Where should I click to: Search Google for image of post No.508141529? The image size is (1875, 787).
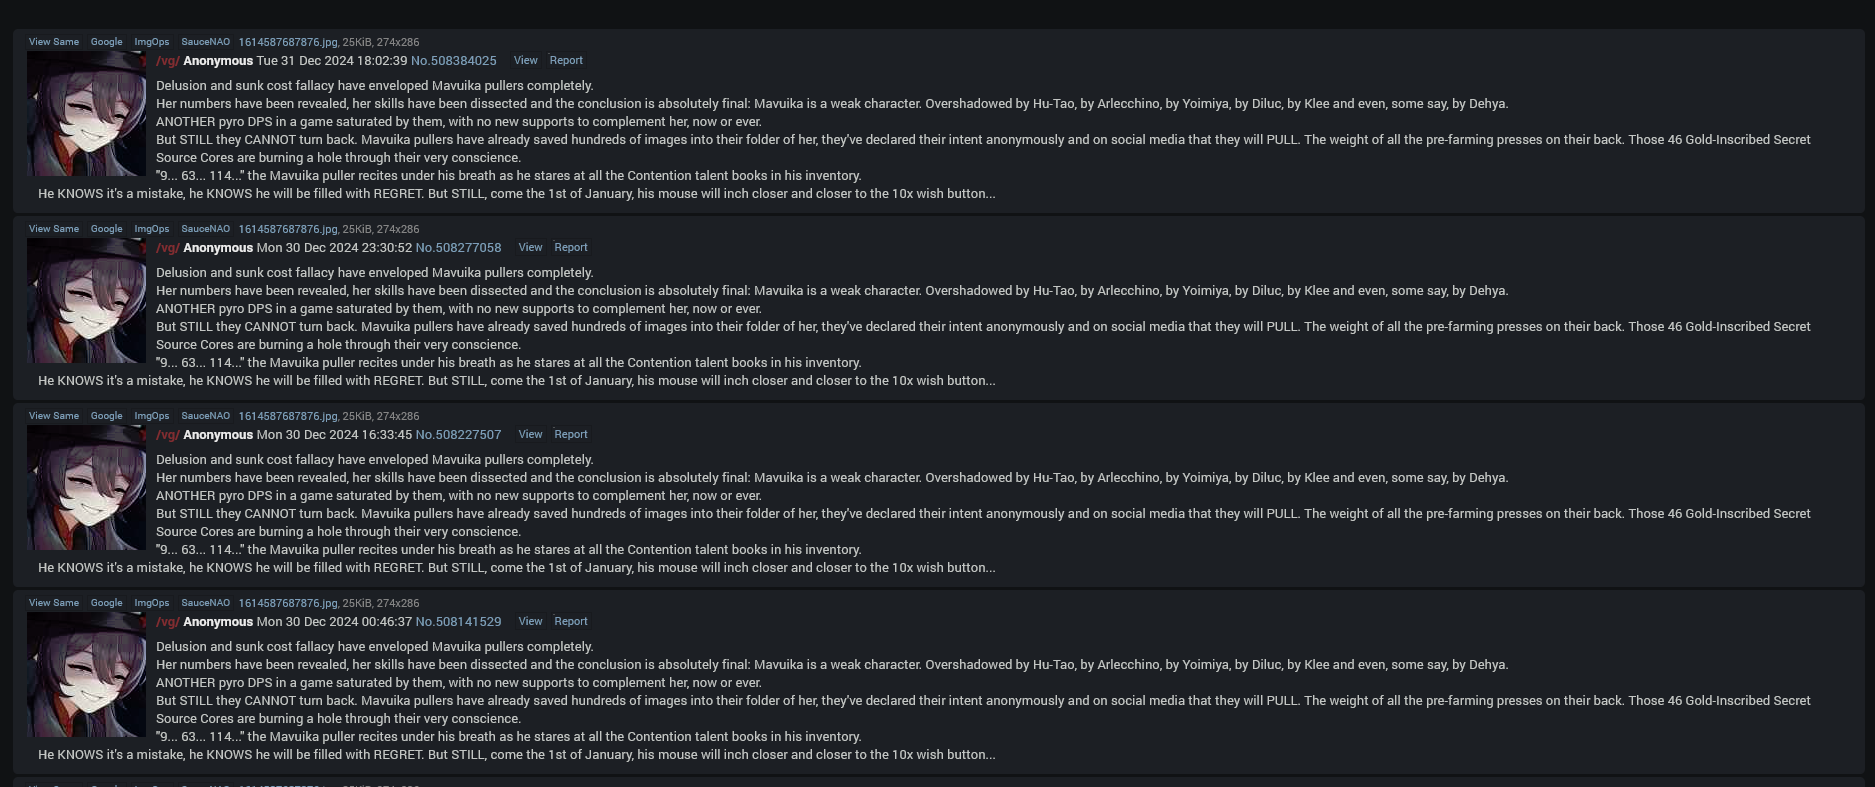(106, 603)
